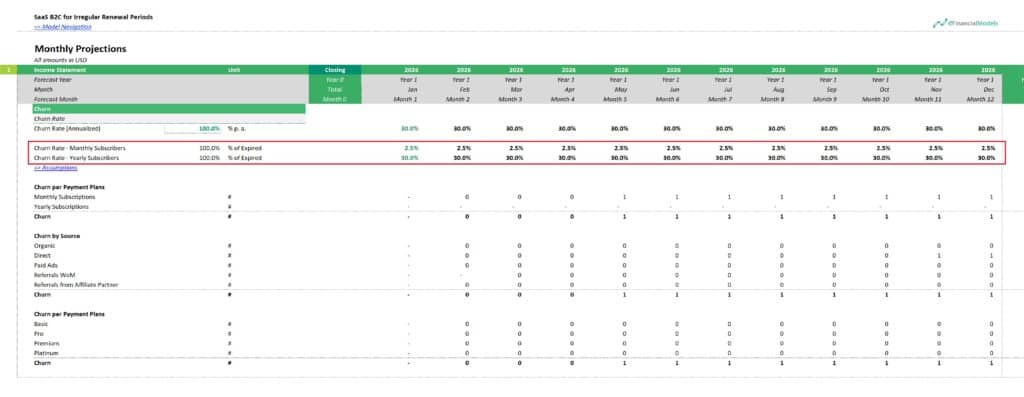Click the Basic plan row label
Viewport: 1024px width, 397px height.
point(40,324)
